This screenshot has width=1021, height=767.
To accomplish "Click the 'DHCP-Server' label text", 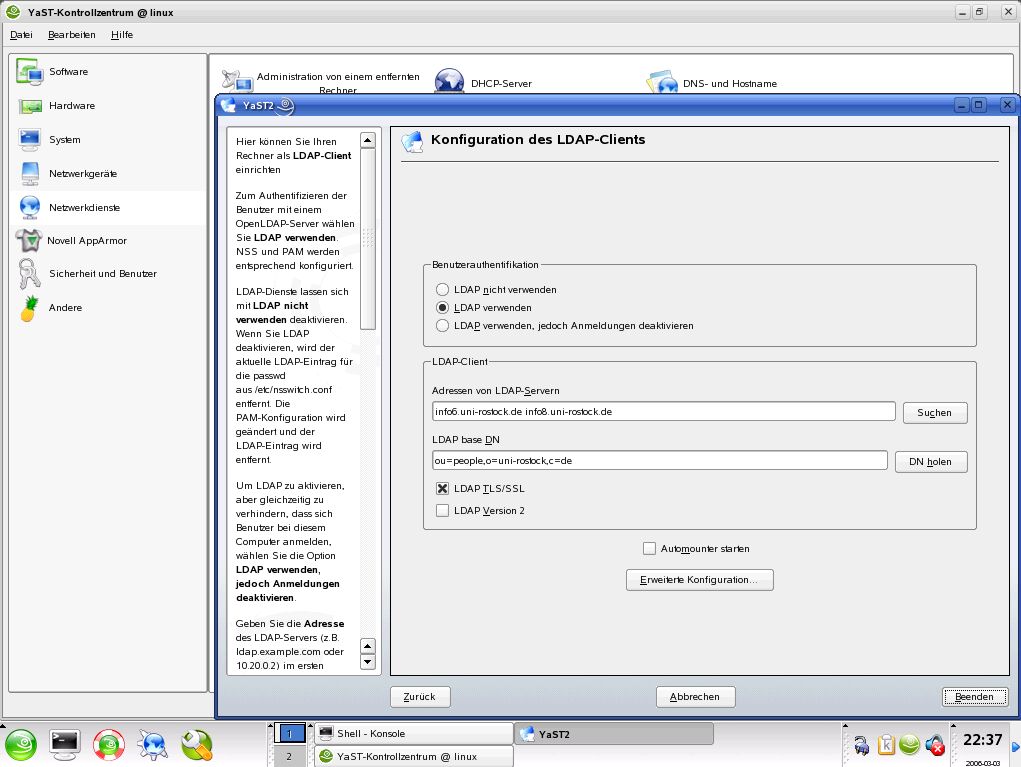I will (501, 83).
